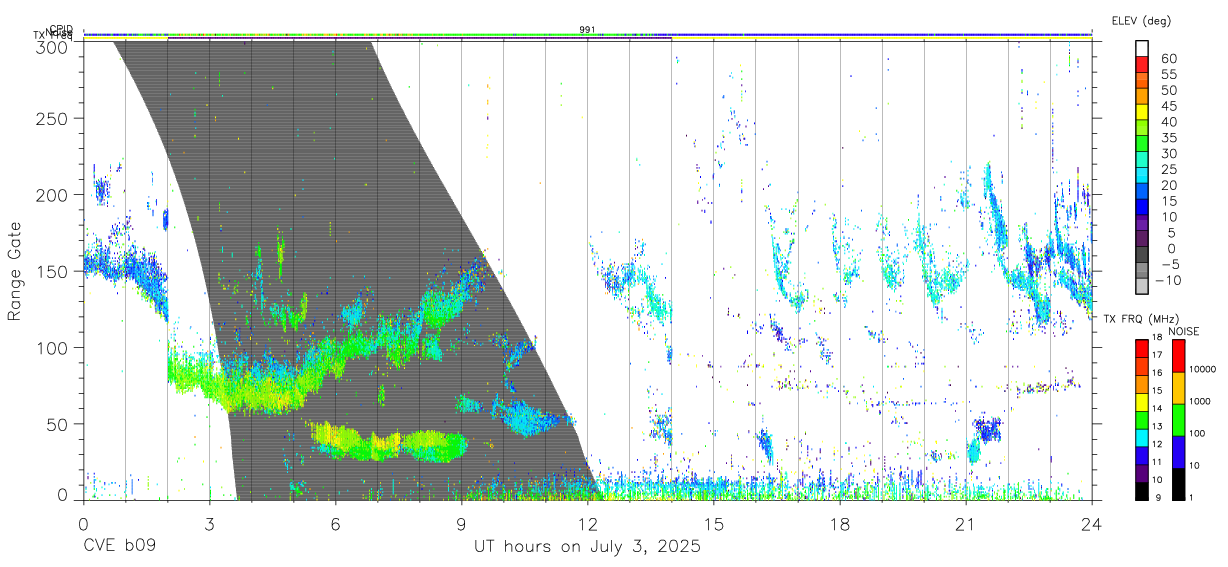This screenshot has height=567, width=1228.
Task: Click the x-axis tick label '24'
Action: pos(1091,524)
